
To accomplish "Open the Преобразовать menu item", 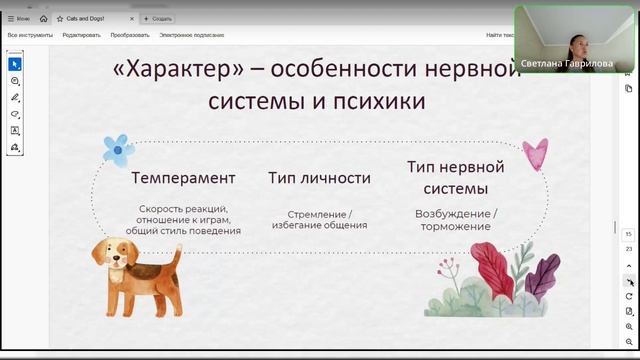I will (130, 35).
